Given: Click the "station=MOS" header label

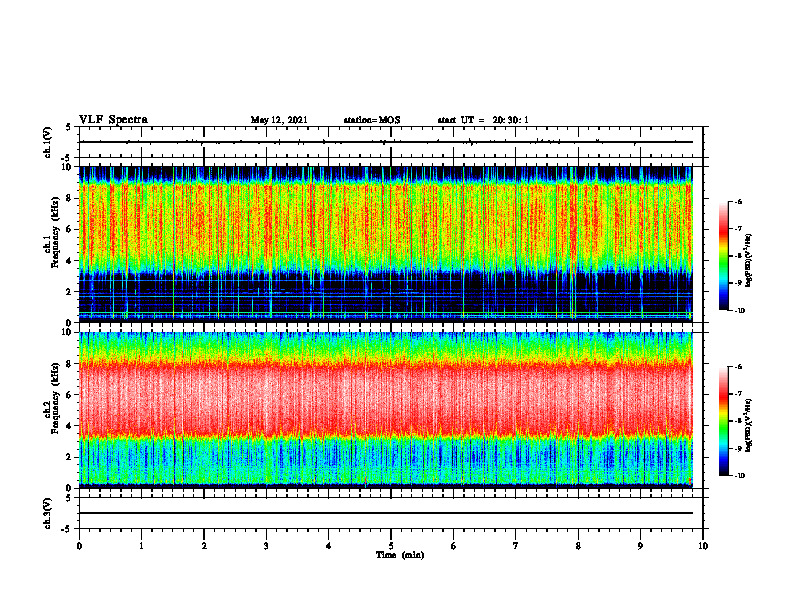Looking at the screenshot, I should [372, 120].
